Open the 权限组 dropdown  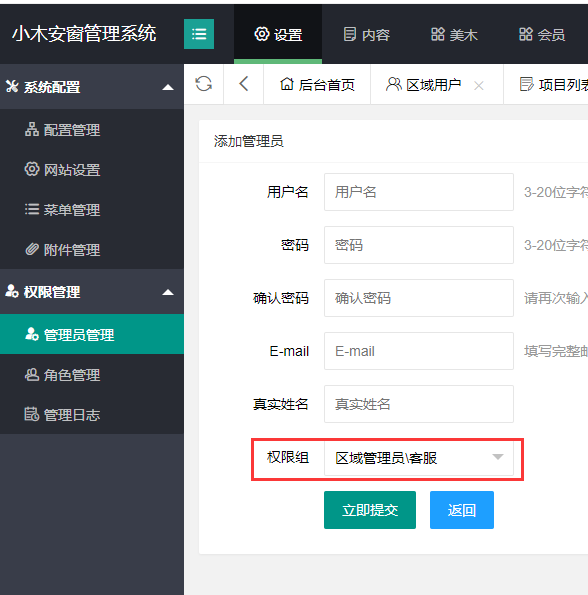pos(418,458)
